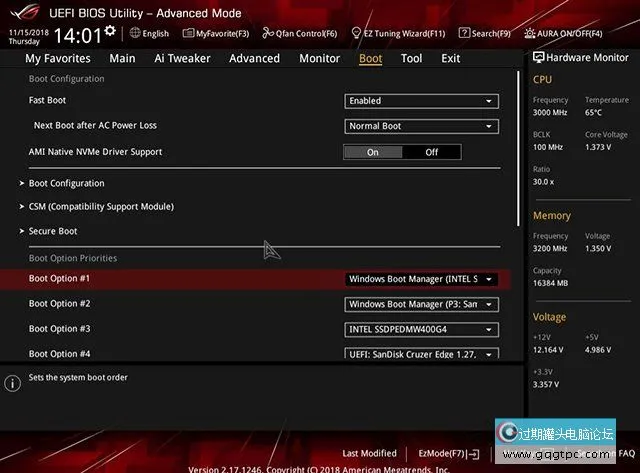
Task: Open the Exit tab
Action: [x=451, y=58]
